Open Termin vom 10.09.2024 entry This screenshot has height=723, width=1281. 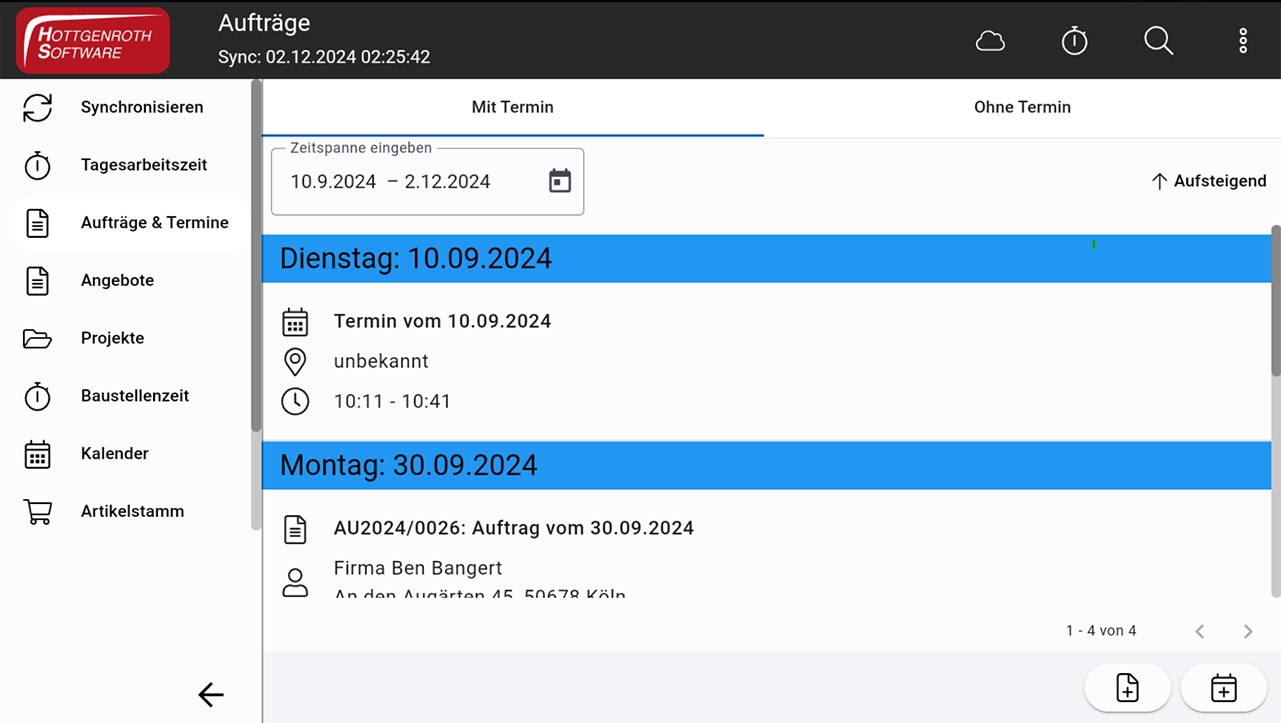coord(442,321)
